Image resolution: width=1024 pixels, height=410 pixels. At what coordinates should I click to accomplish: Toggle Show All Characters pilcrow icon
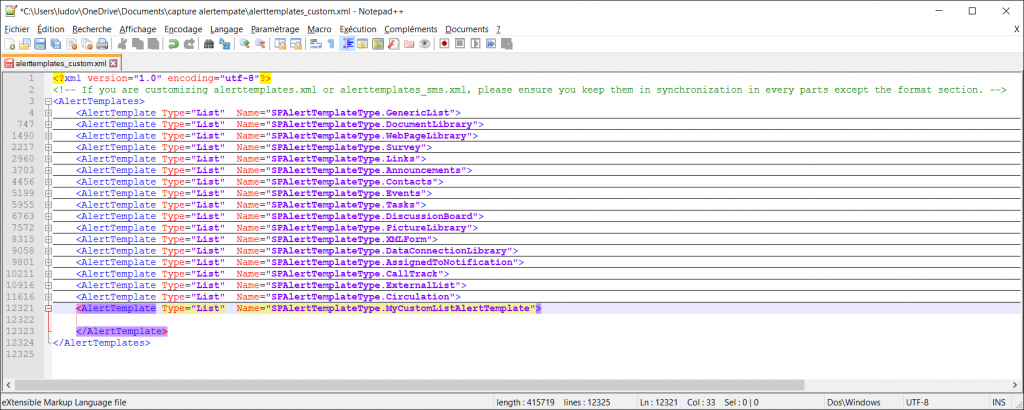[331, 44]
